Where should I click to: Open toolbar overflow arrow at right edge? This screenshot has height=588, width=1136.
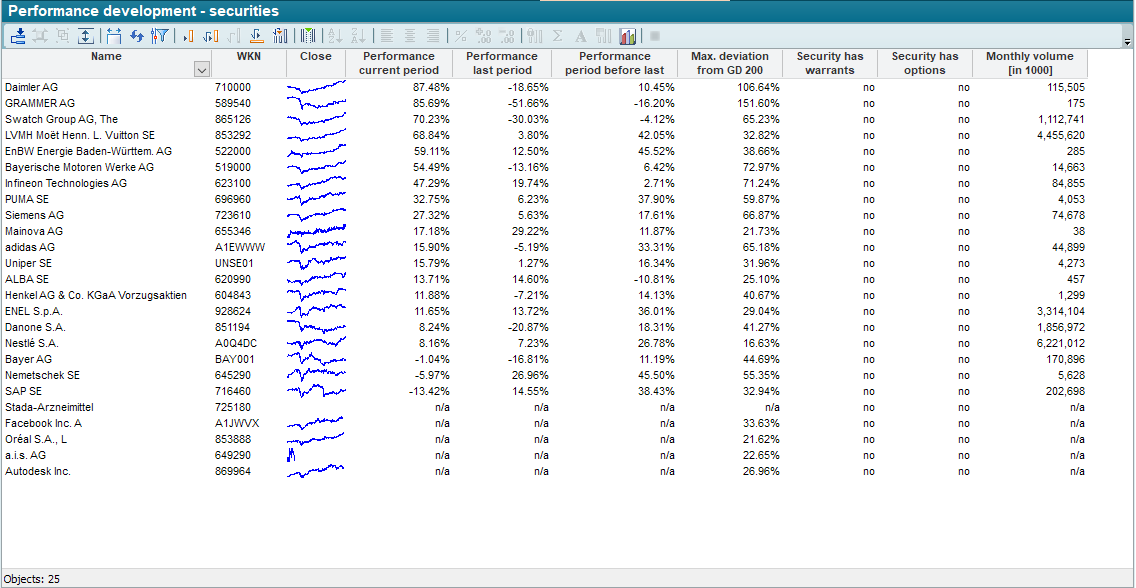coord(1127,42)
